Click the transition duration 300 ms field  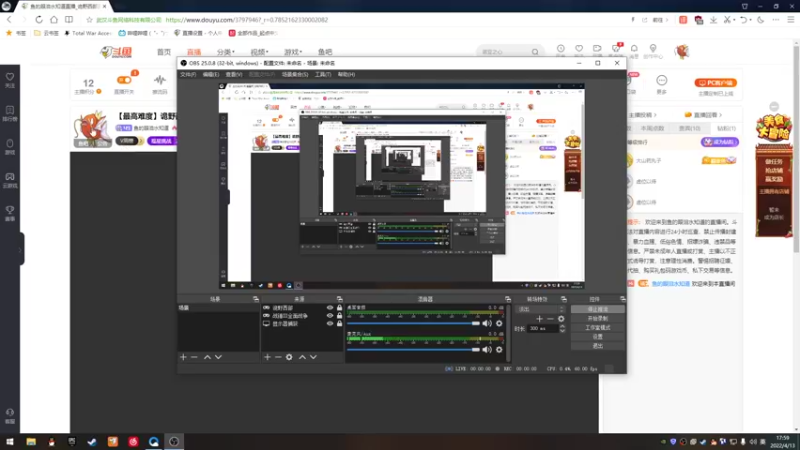(543, 329)
